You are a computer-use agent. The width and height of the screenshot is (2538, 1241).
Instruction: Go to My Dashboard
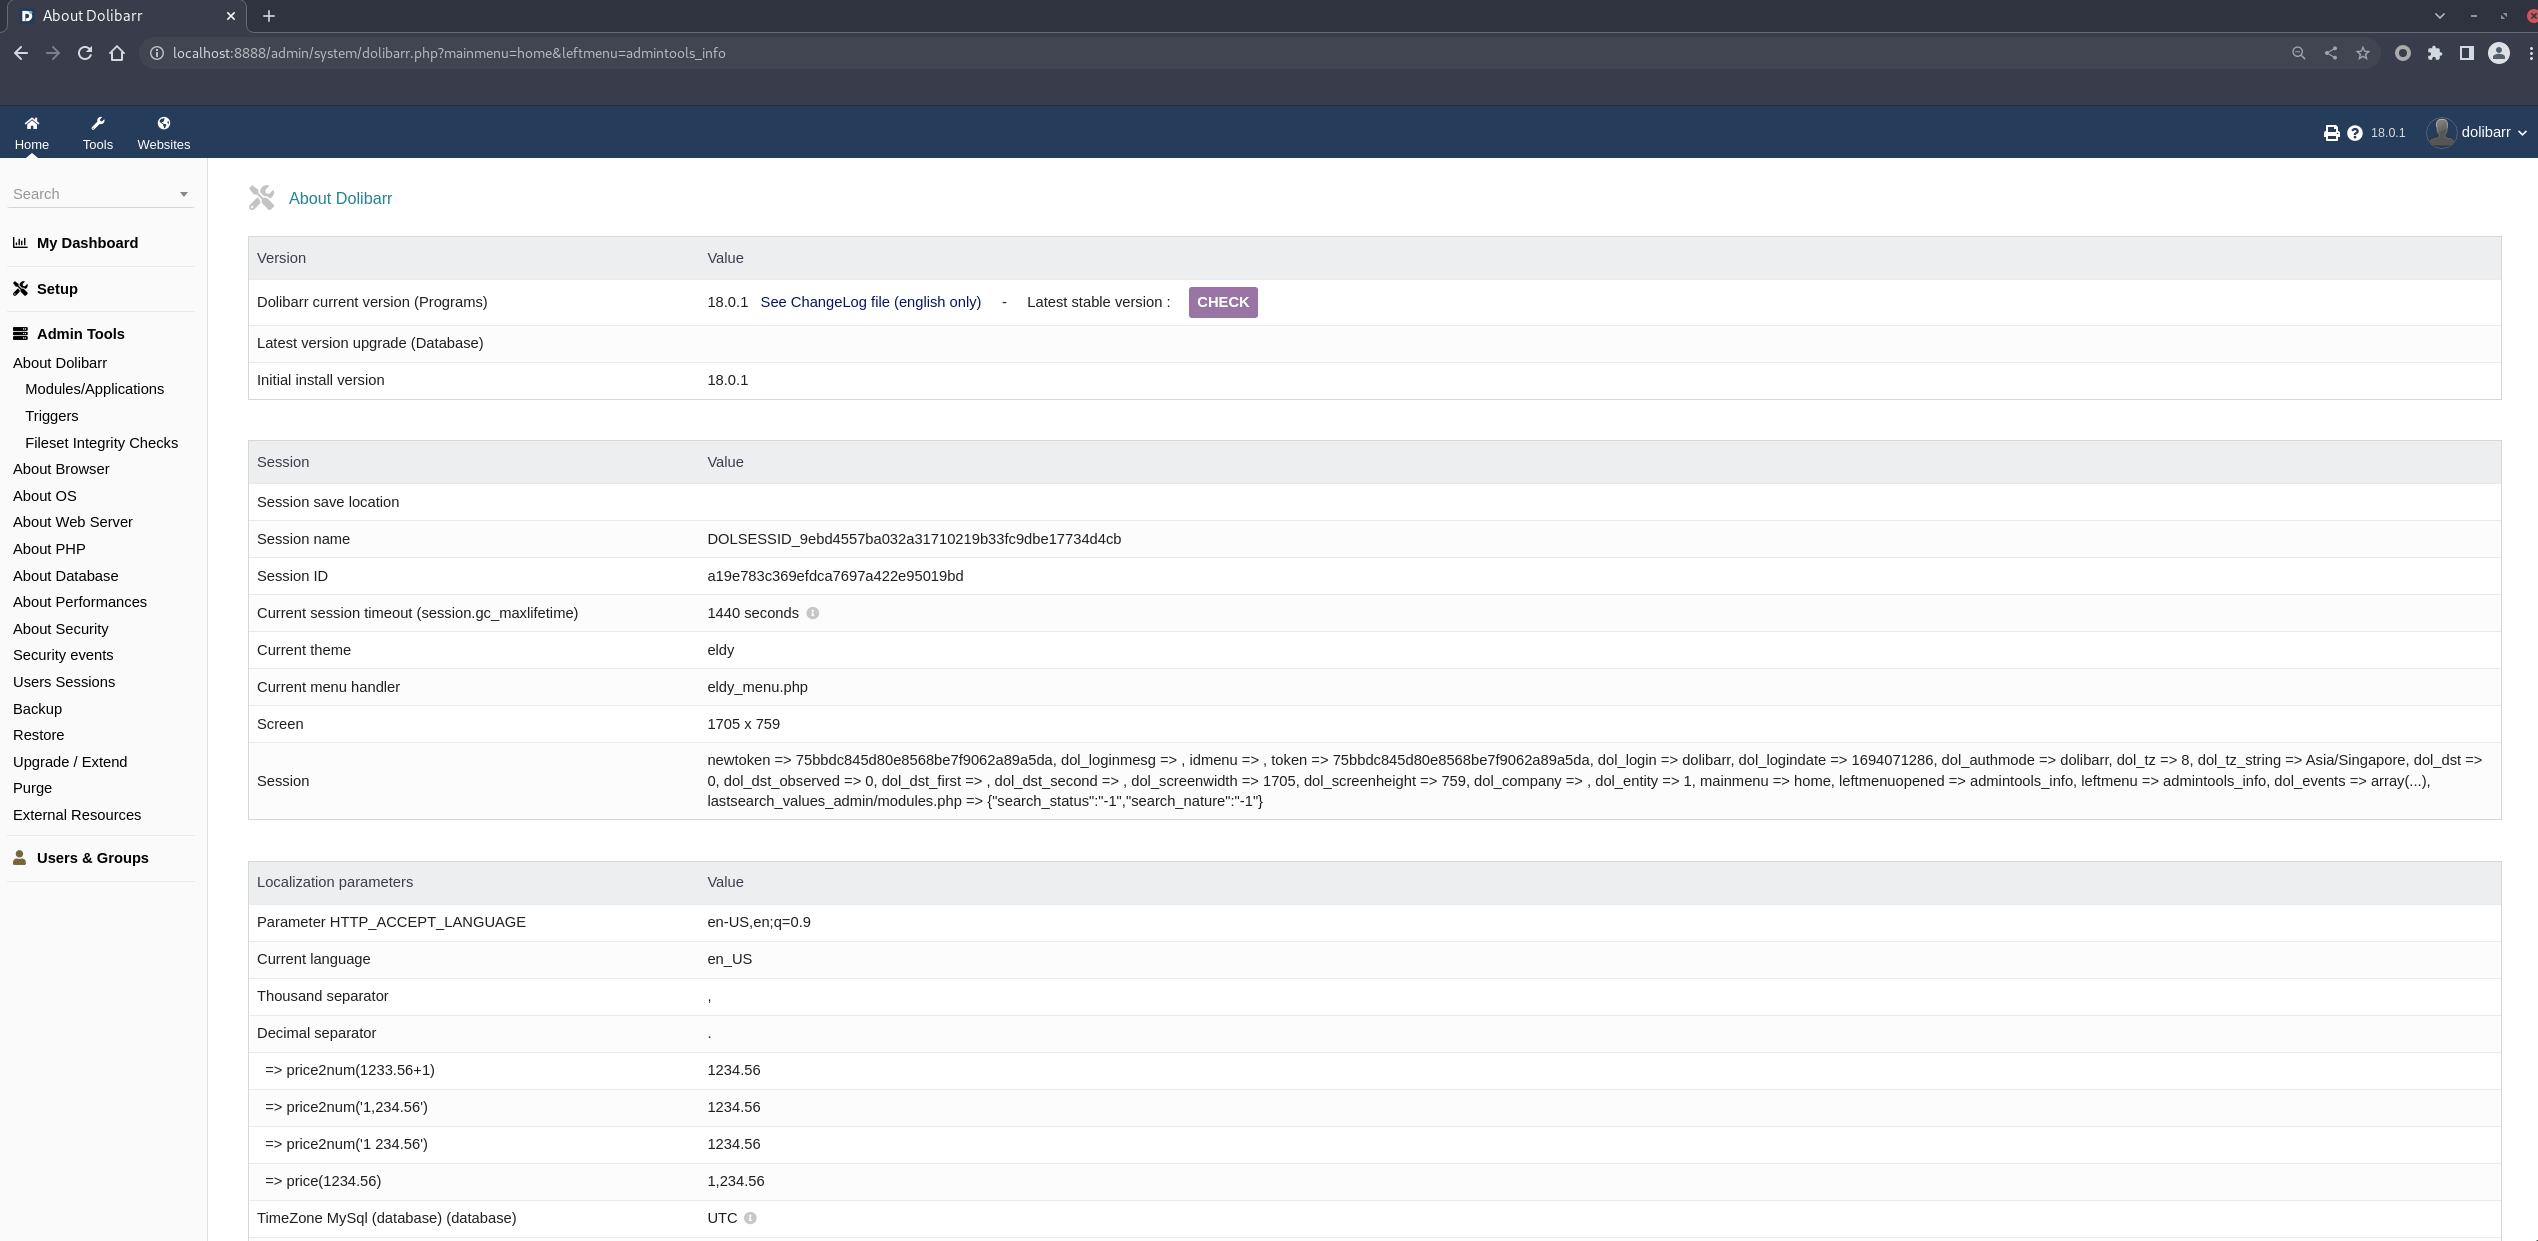pyautogui.click(x=87, y=243)
